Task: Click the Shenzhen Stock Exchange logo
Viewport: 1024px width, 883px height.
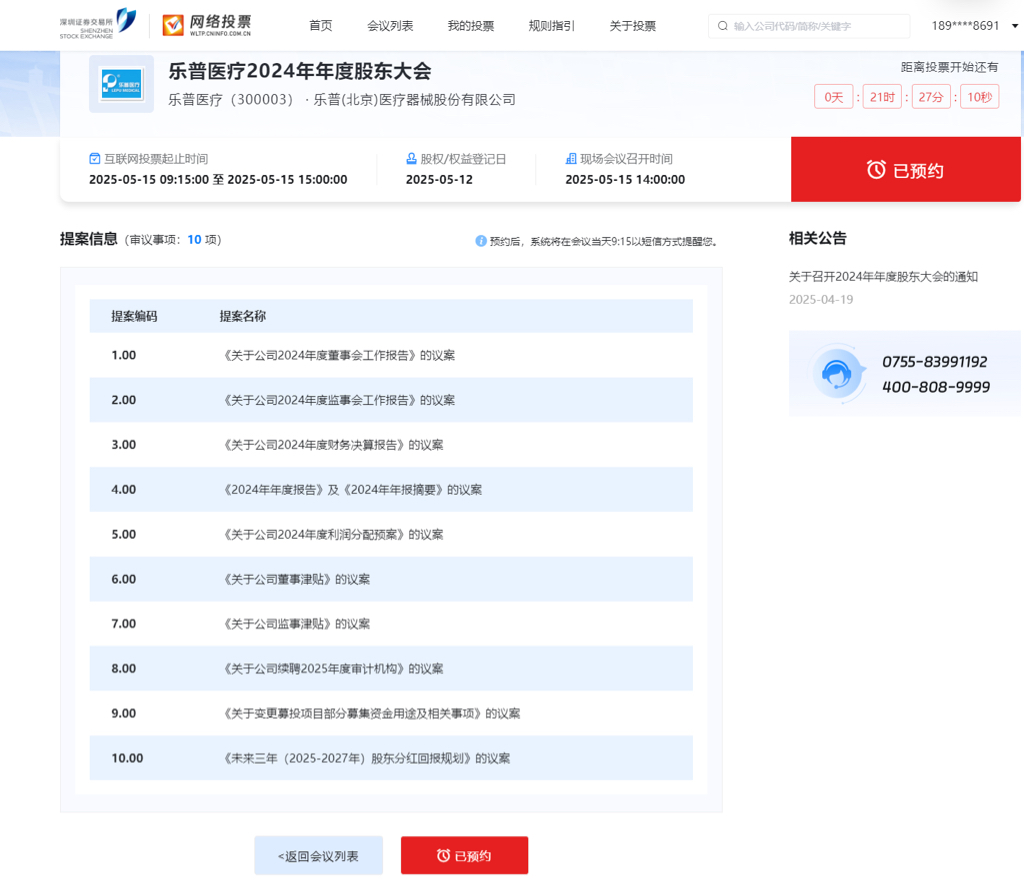Action: coord(98,24)
